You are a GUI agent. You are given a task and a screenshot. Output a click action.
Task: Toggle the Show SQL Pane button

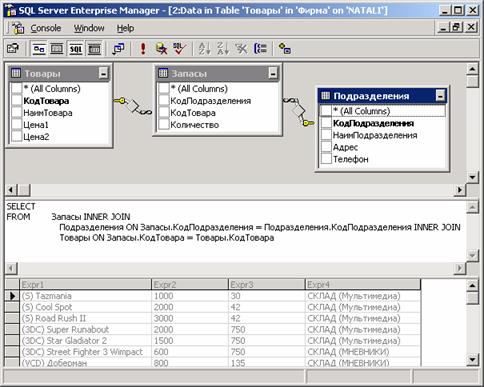coord(76,49)
